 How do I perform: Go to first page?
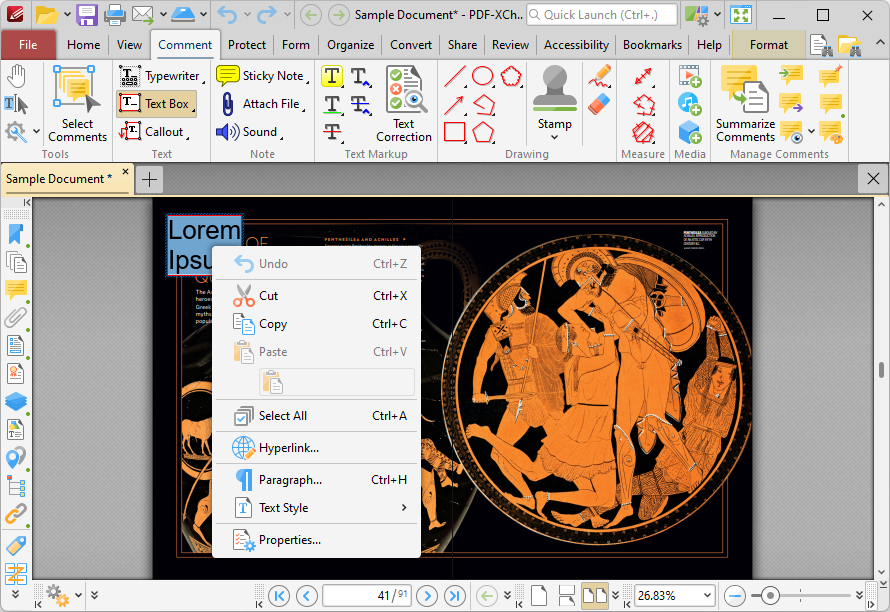279,596
